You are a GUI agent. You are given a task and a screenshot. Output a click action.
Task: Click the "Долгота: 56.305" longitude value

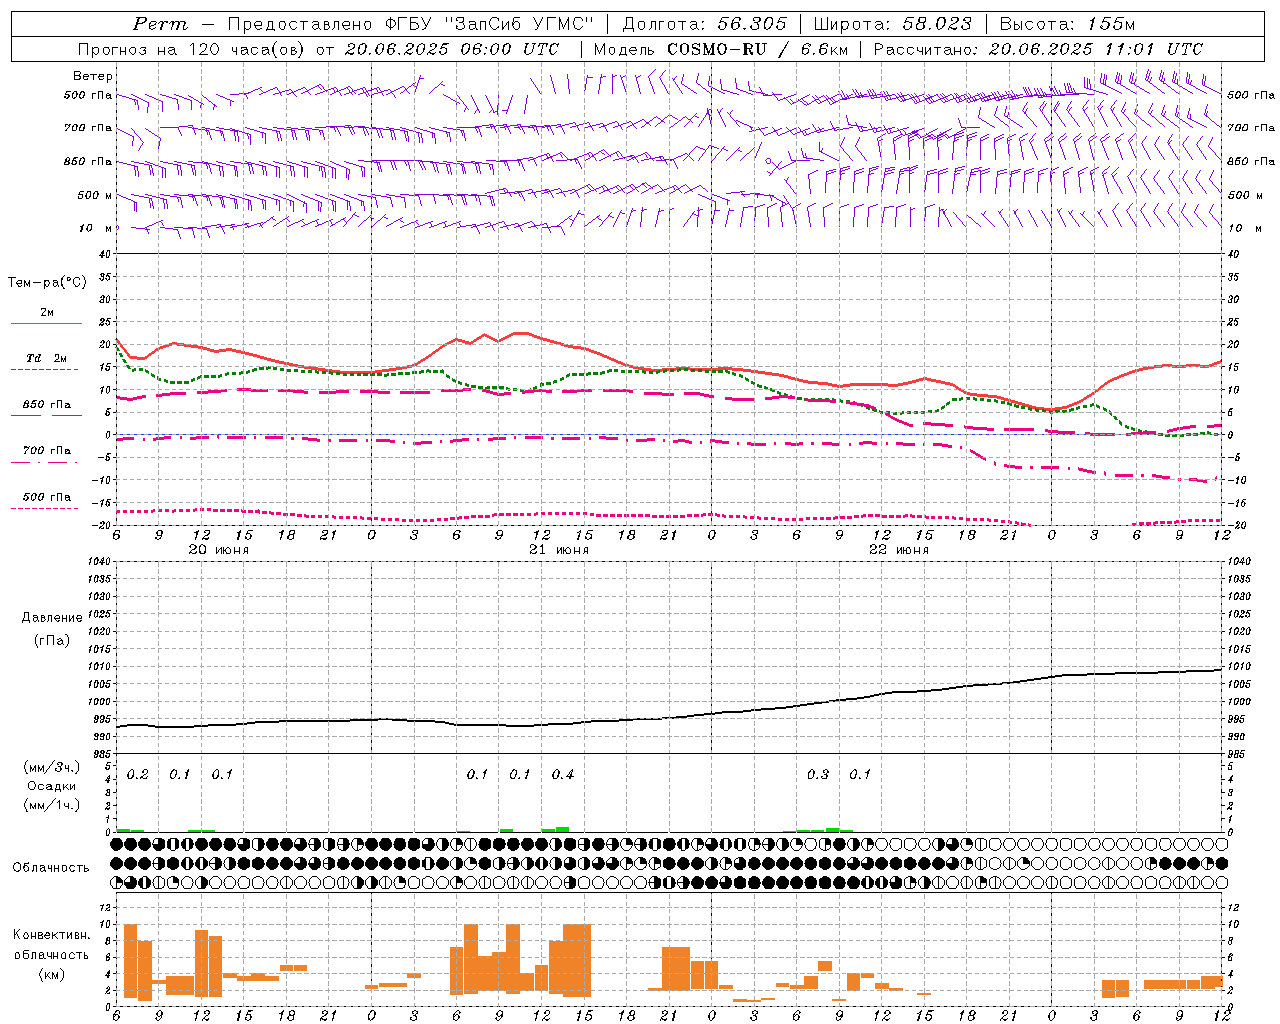tap(704, 24)
